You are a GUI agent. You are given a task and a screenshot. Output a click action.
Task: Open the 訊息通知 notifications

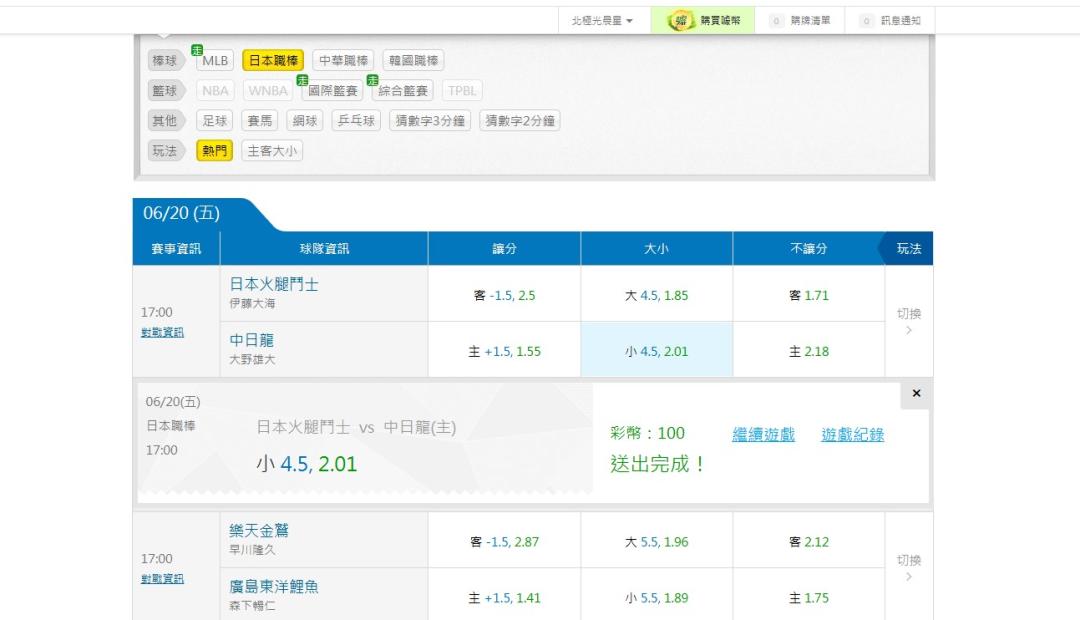(890, 21)
